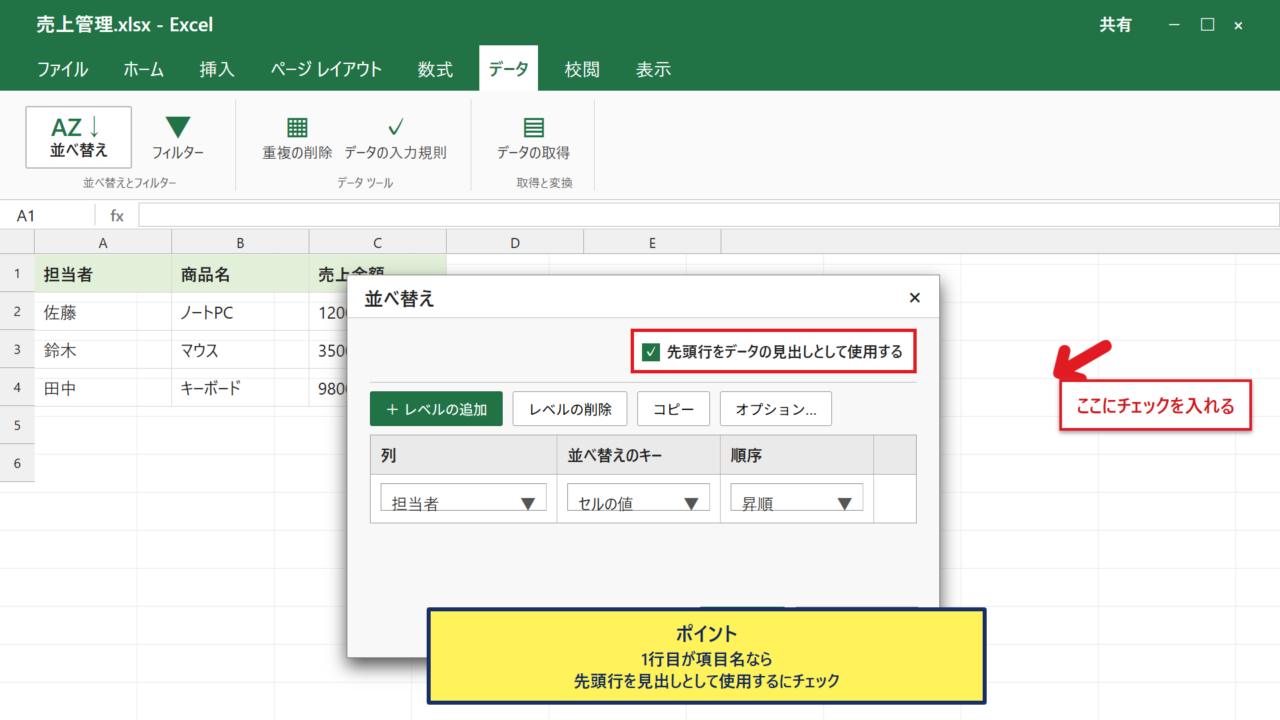
Task: Click the 担当者 header cell in sheet
Action: pyautogui.click(x=103, y=273)
